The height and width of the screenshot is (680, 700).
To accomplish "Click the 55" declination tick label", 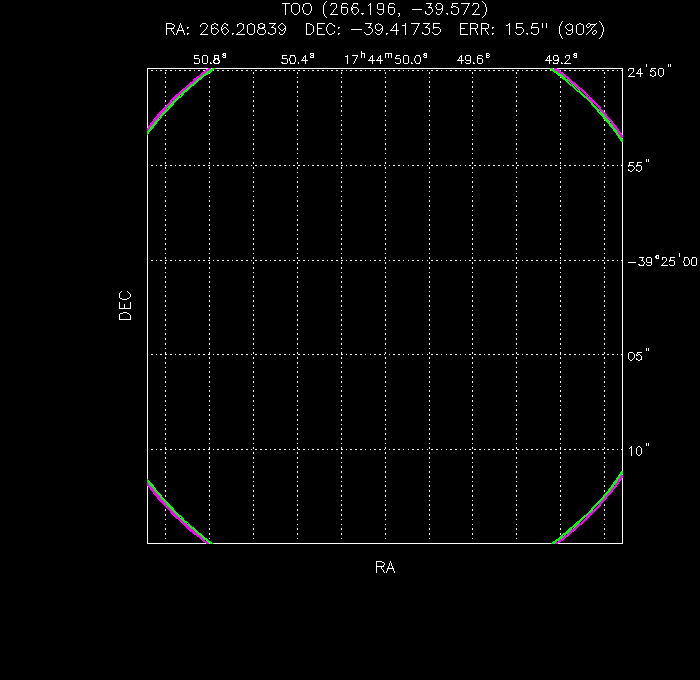I will tap(638, 167).
